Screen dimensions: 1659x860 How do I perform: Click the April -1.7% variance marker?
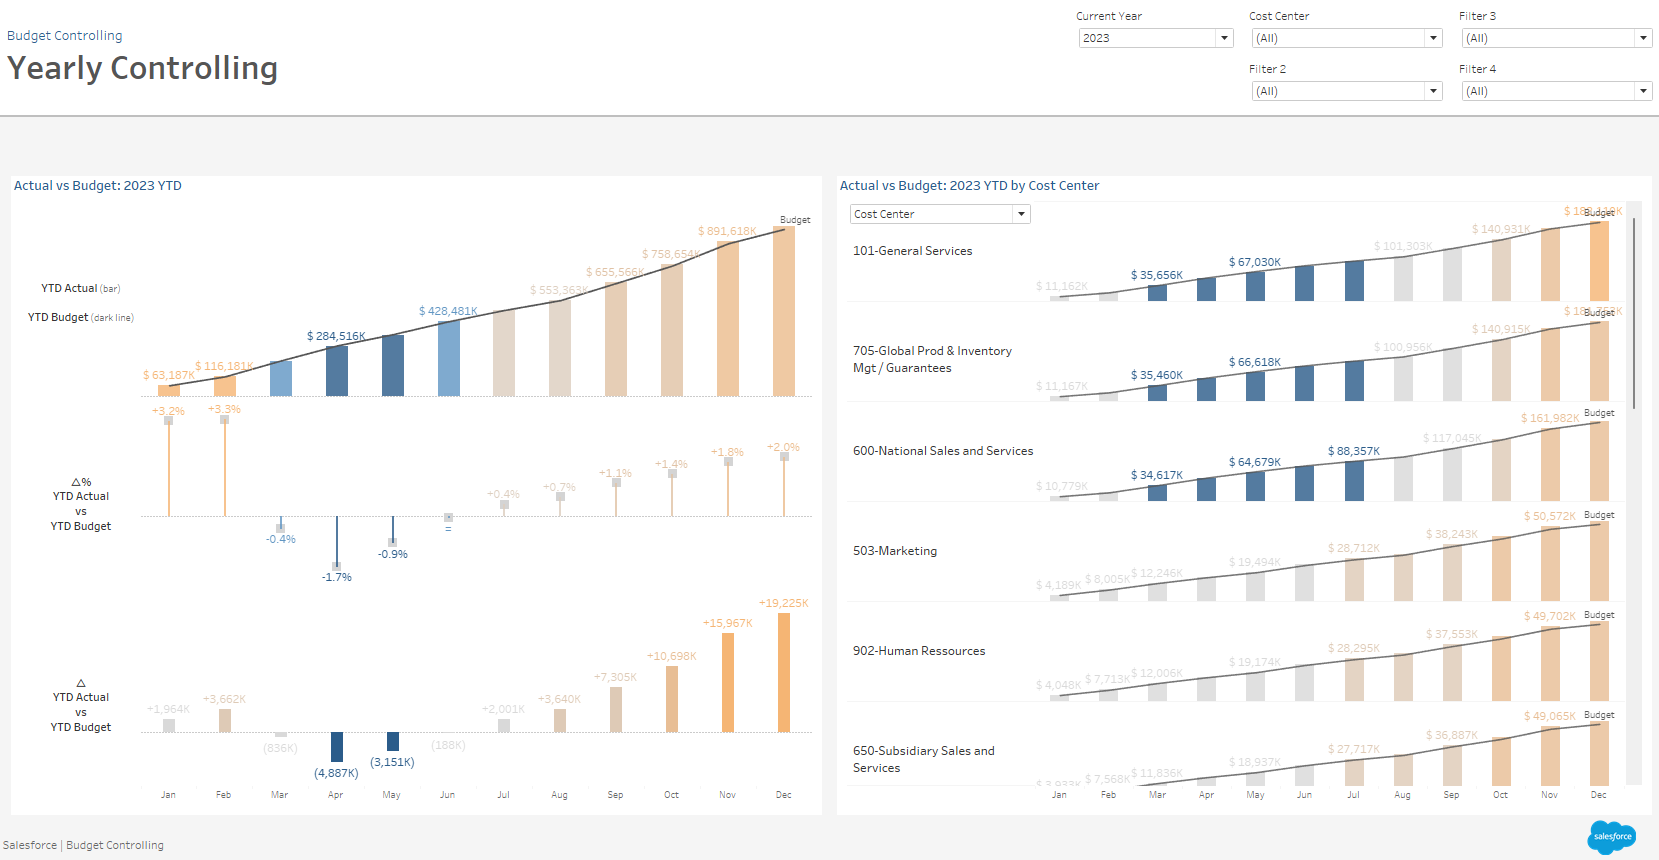coord(337,566)
